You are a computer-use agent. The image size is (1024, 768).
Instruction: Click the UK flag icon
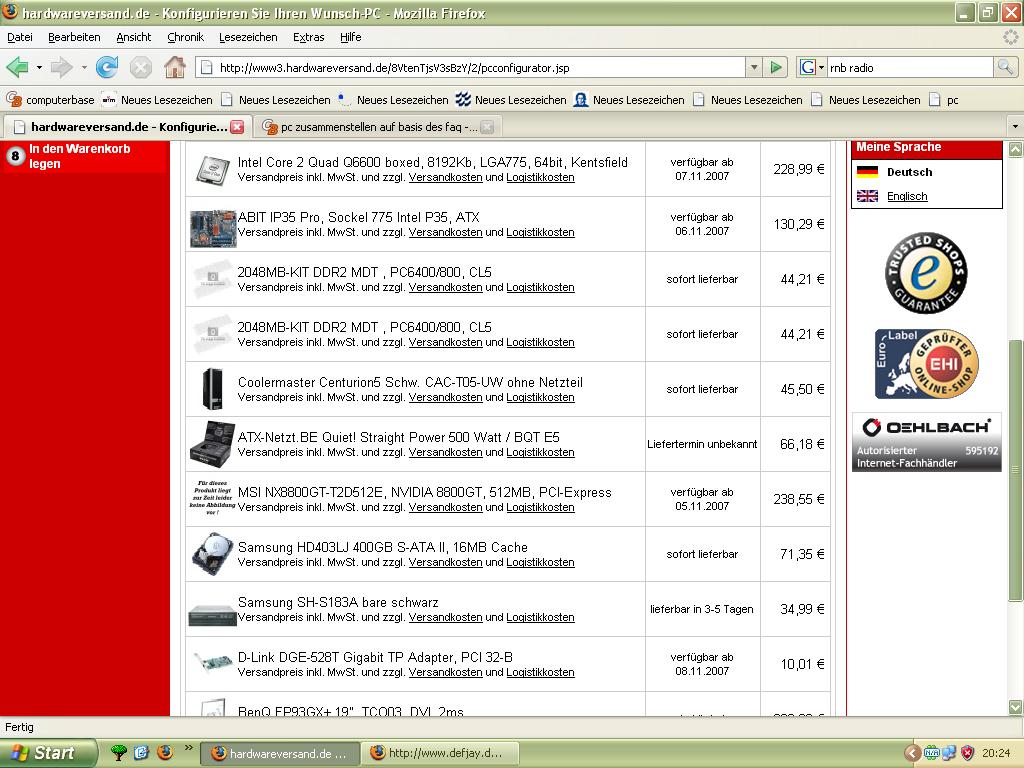click(x=867, y=196)
